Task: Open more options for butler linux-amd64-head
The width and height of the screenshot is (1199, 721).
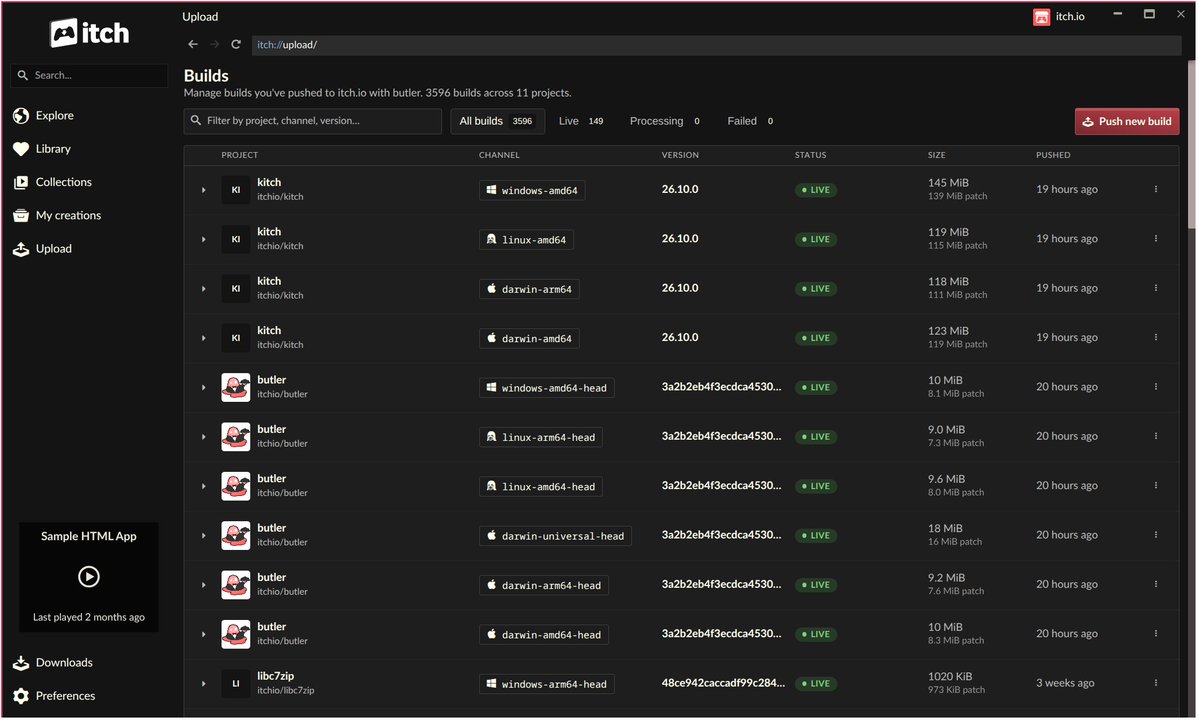Action: coord(1157,486)
